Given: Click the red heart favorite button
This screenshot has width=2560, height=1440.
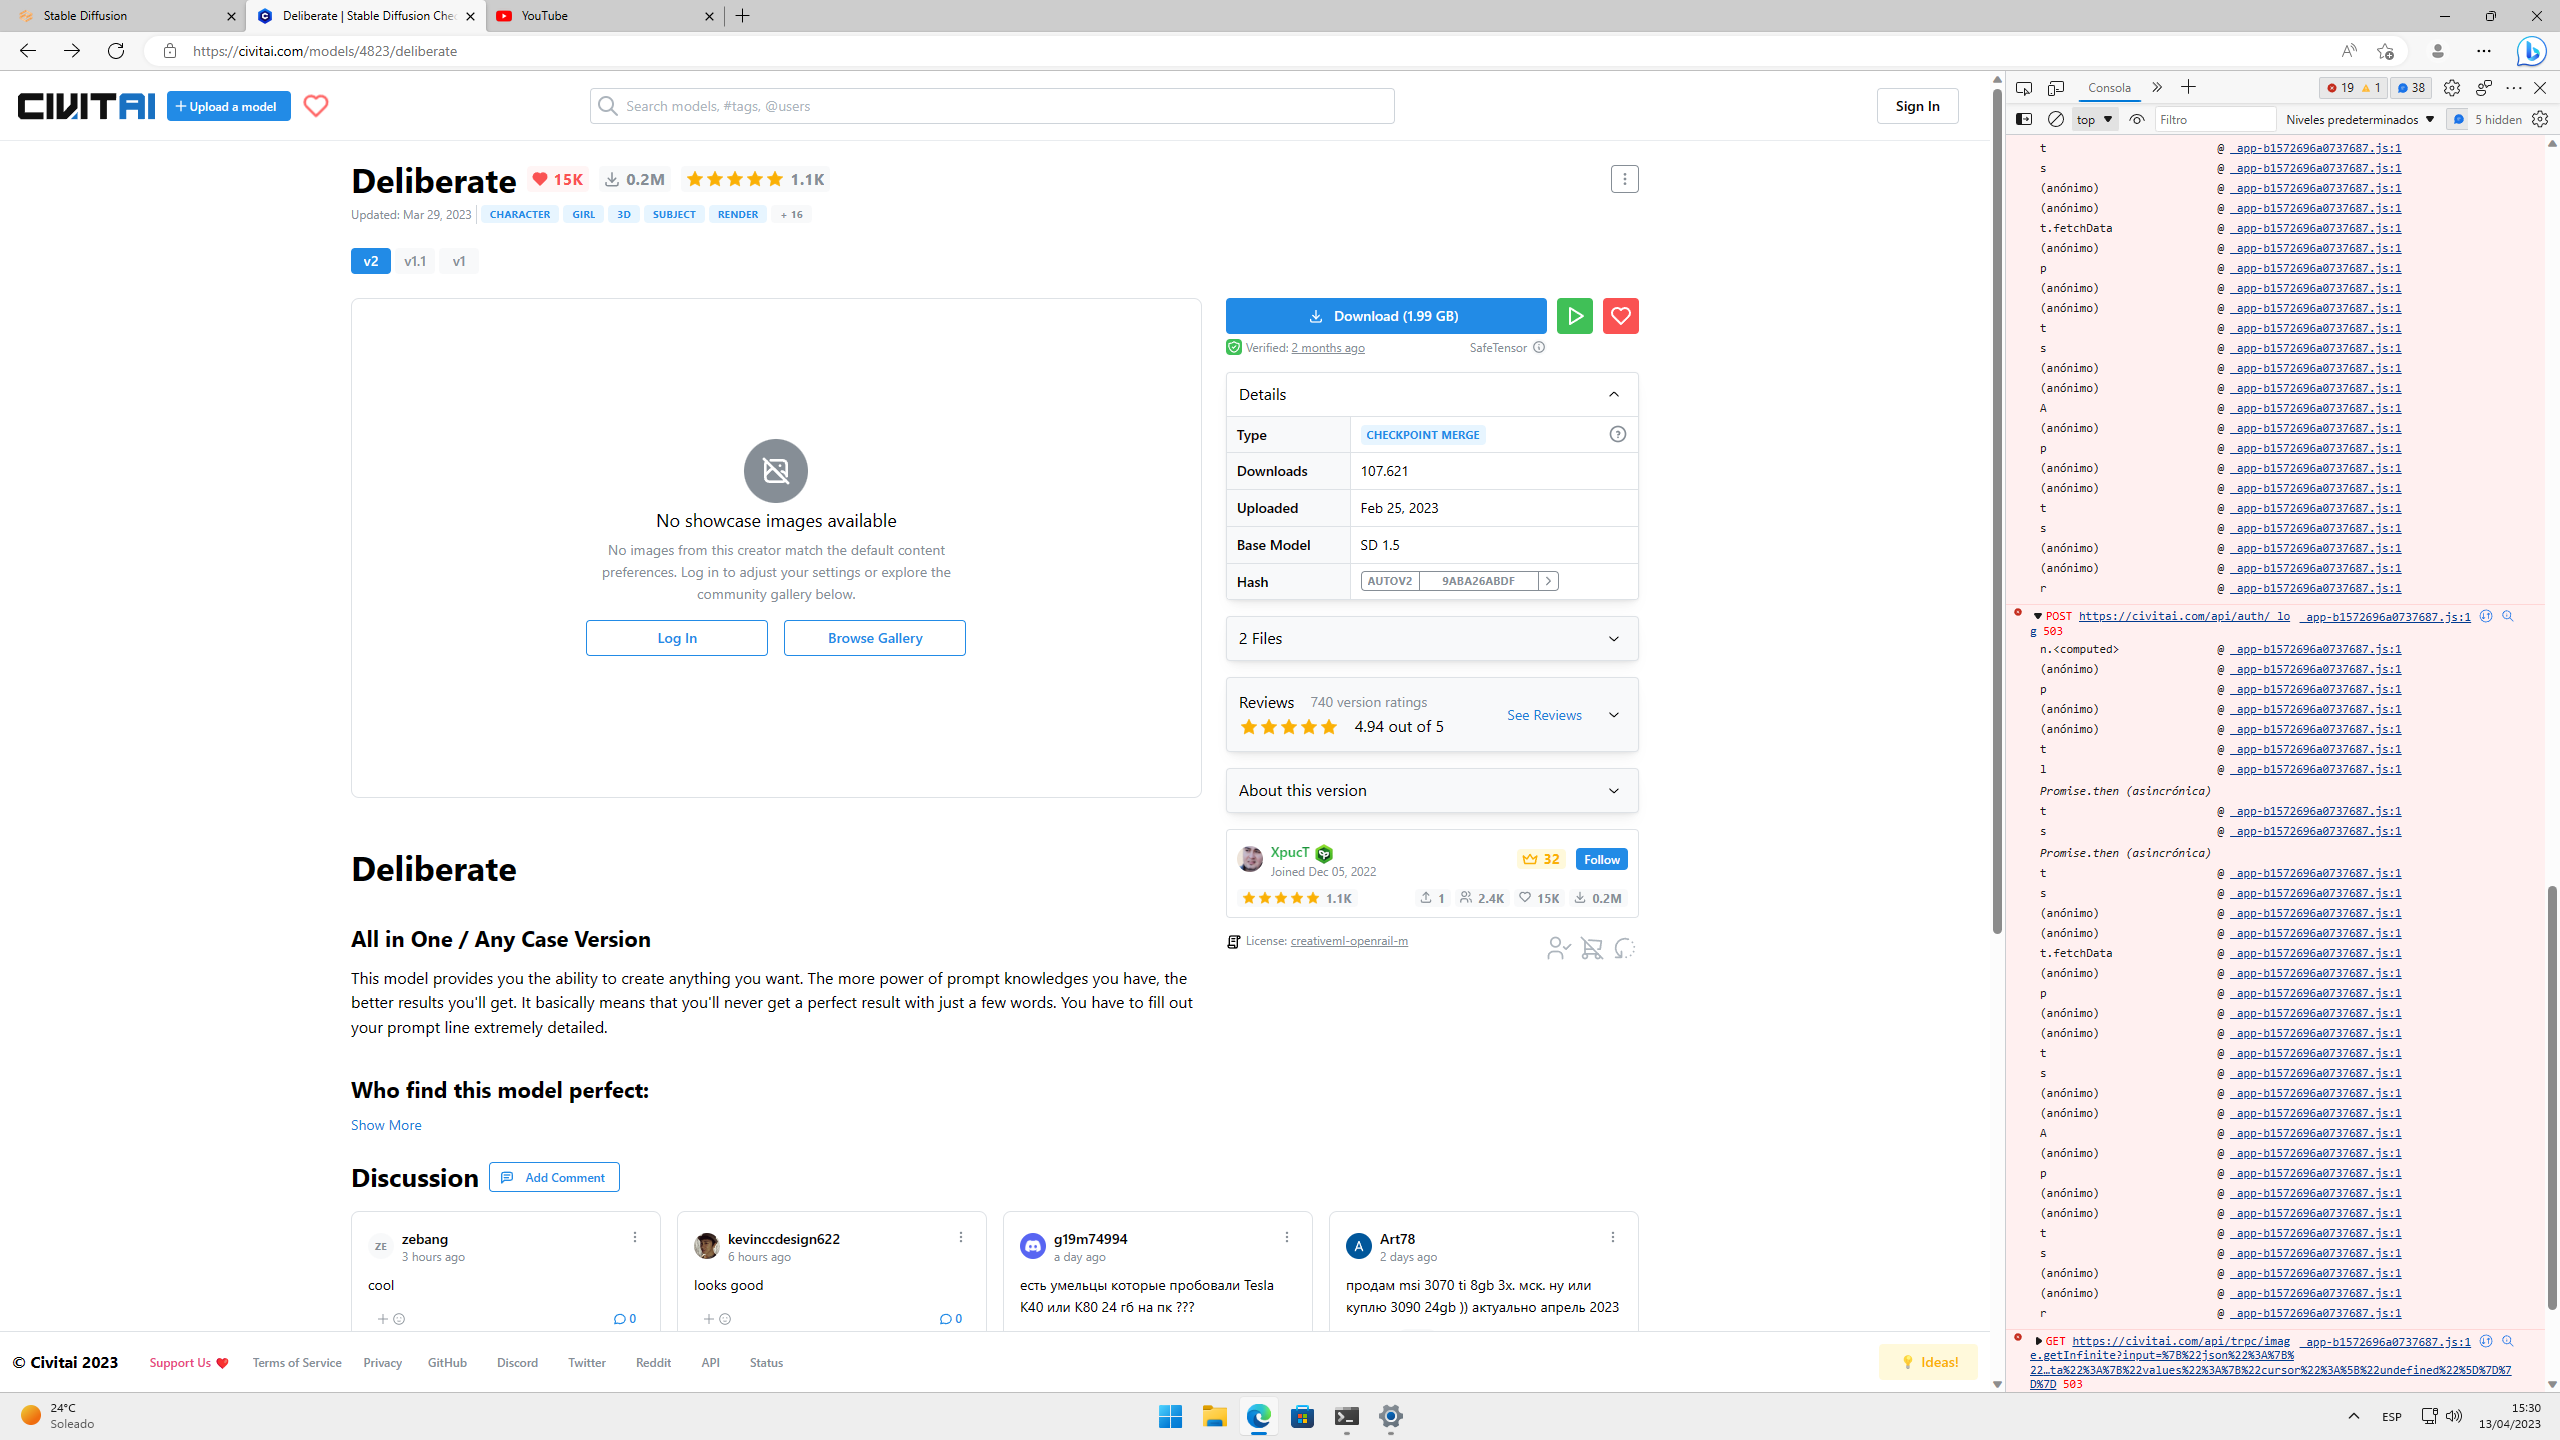Looking at the screenshot, I should click(x=1620, y=316).
